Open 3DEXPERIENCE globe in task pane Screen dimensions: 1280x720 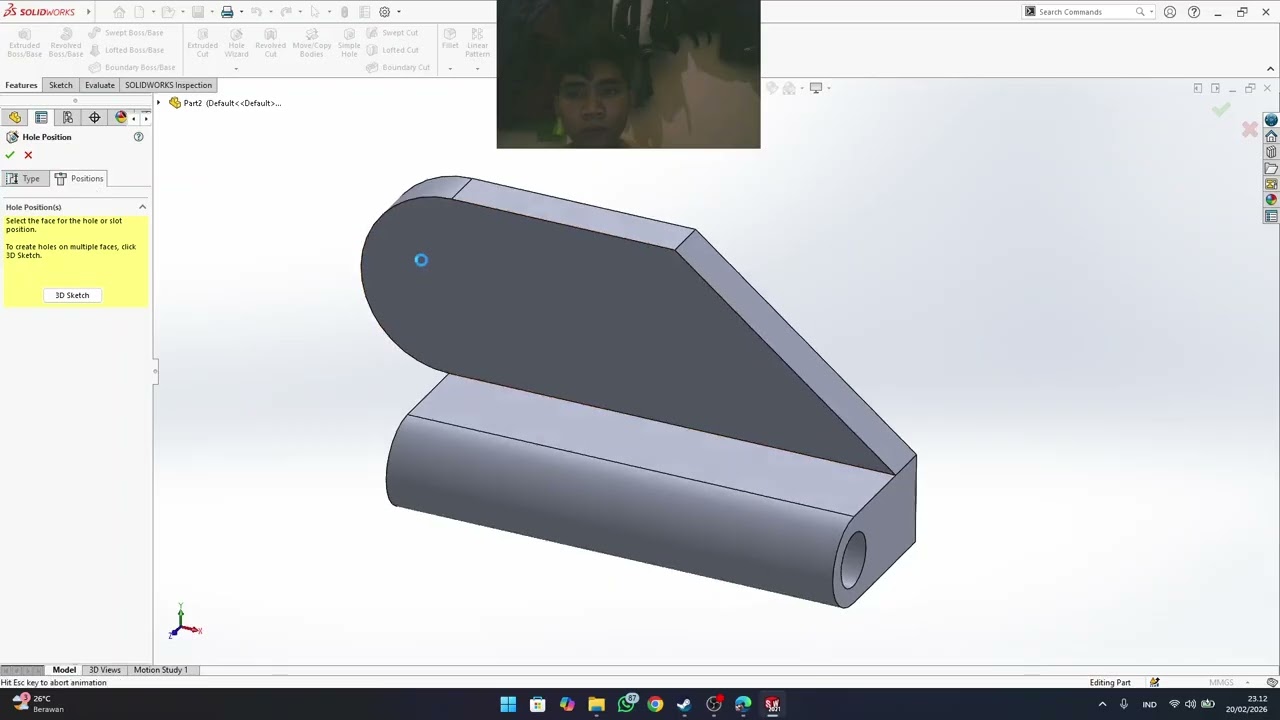1271,121
